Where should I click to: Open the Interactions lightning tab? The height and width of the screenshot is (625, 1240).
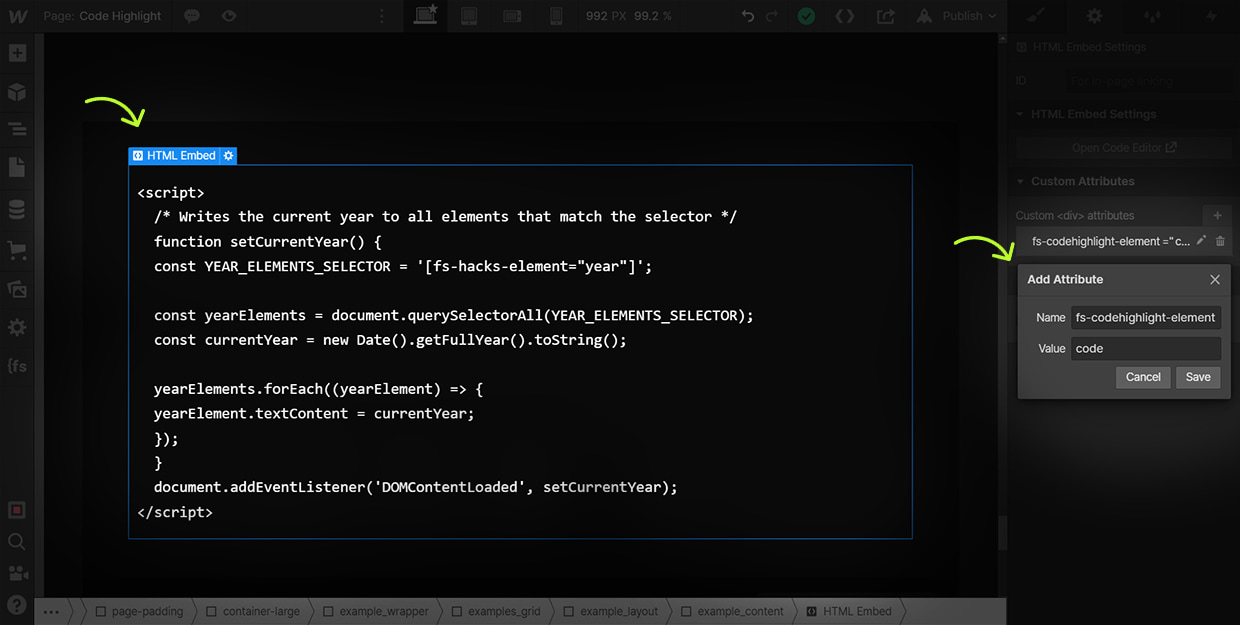coord(1211,16)
